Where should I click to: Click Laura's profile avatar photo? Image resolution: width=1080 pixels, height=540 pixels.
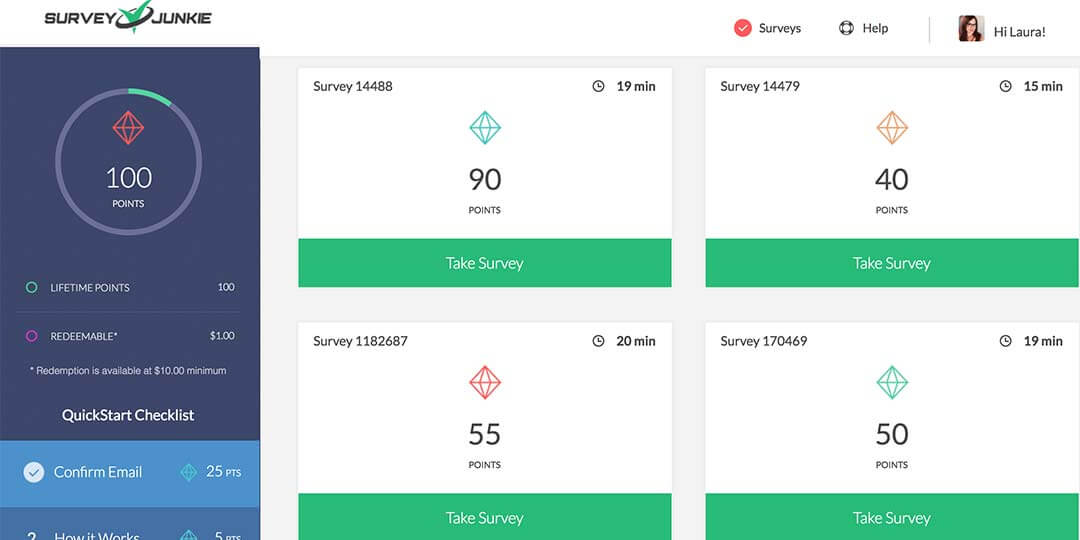point(971,29)
